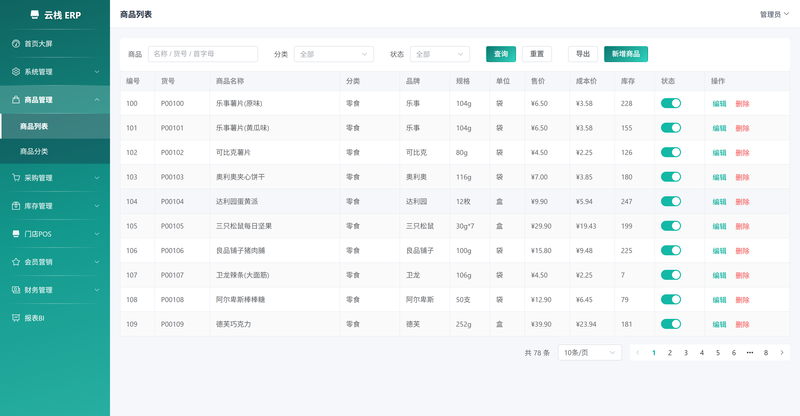
Task: Edit the product P00100 row
Action: click(719, 104)
